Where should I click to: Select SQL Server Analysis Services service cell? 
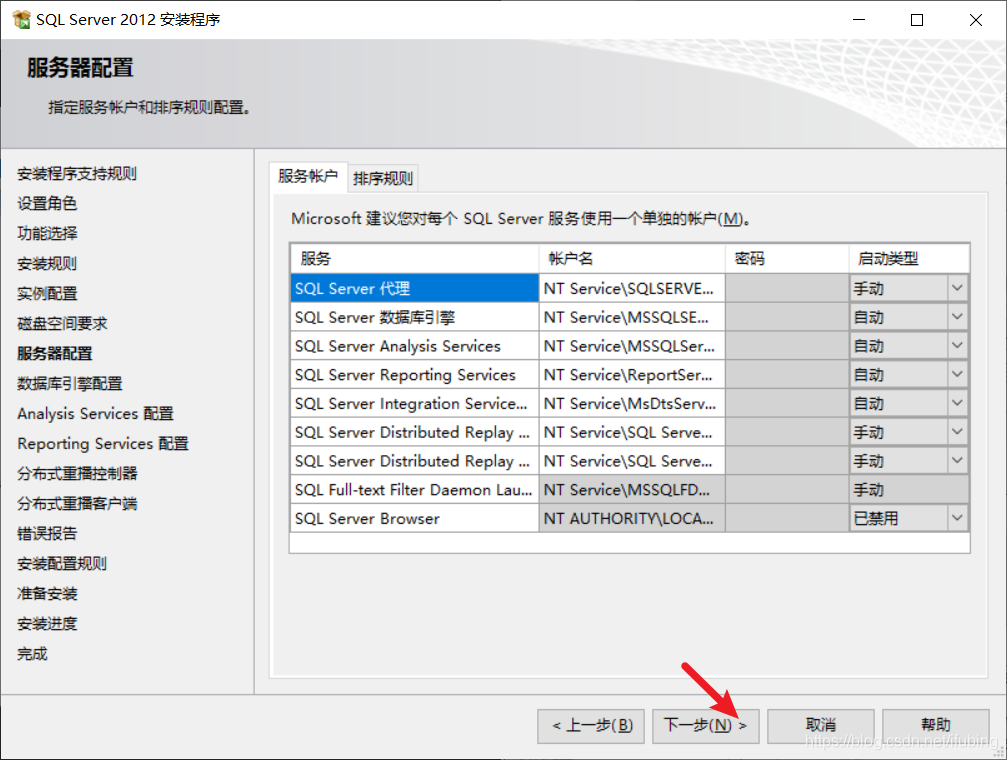tap(414, 346)
